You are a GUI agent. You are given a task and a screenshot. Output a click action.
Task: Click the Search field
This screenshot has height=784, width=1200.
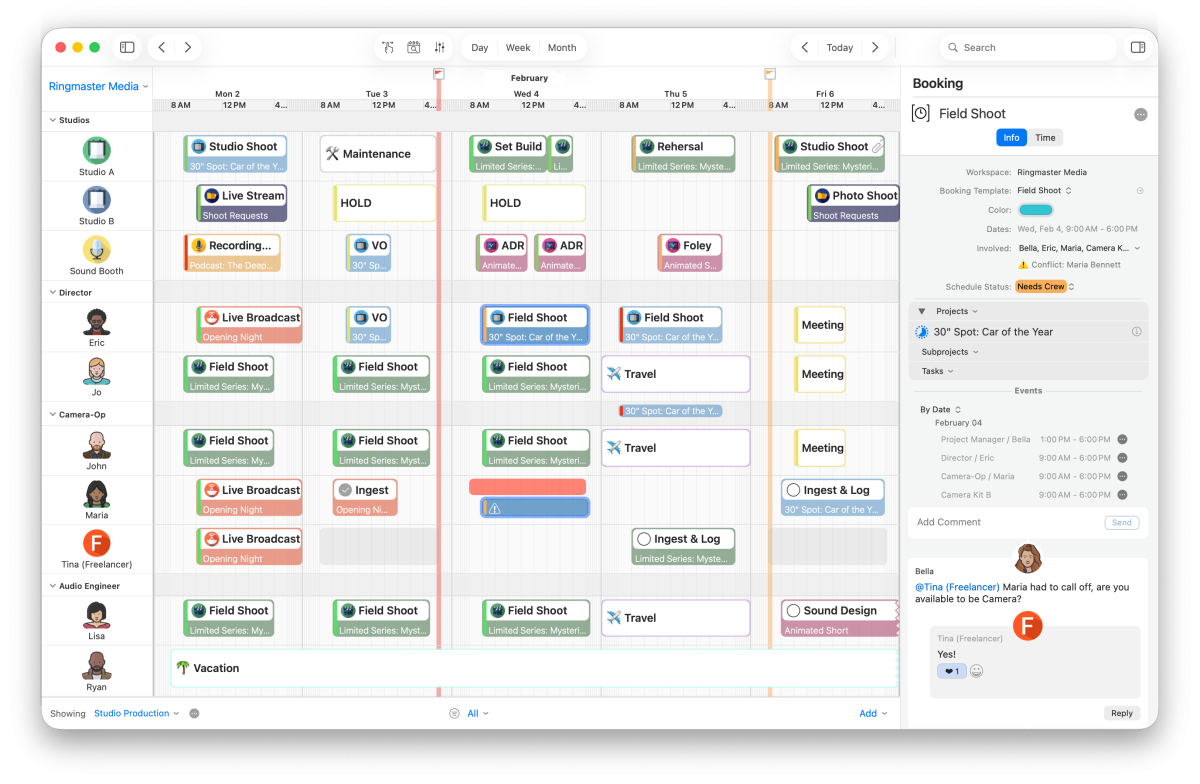coord(1029,47)
